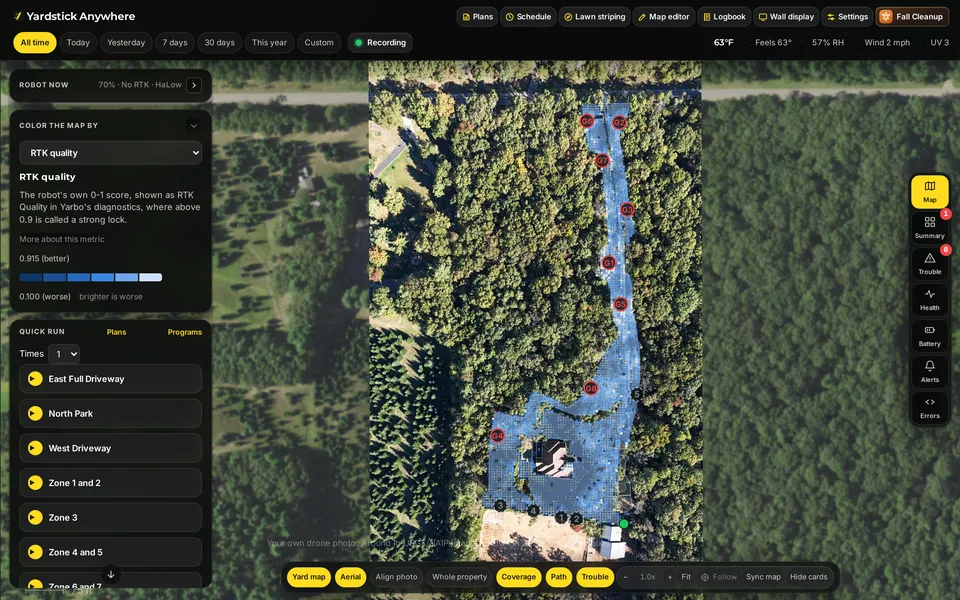
Task: Toggle the Path overlay
Action: [x=558, y=577]
